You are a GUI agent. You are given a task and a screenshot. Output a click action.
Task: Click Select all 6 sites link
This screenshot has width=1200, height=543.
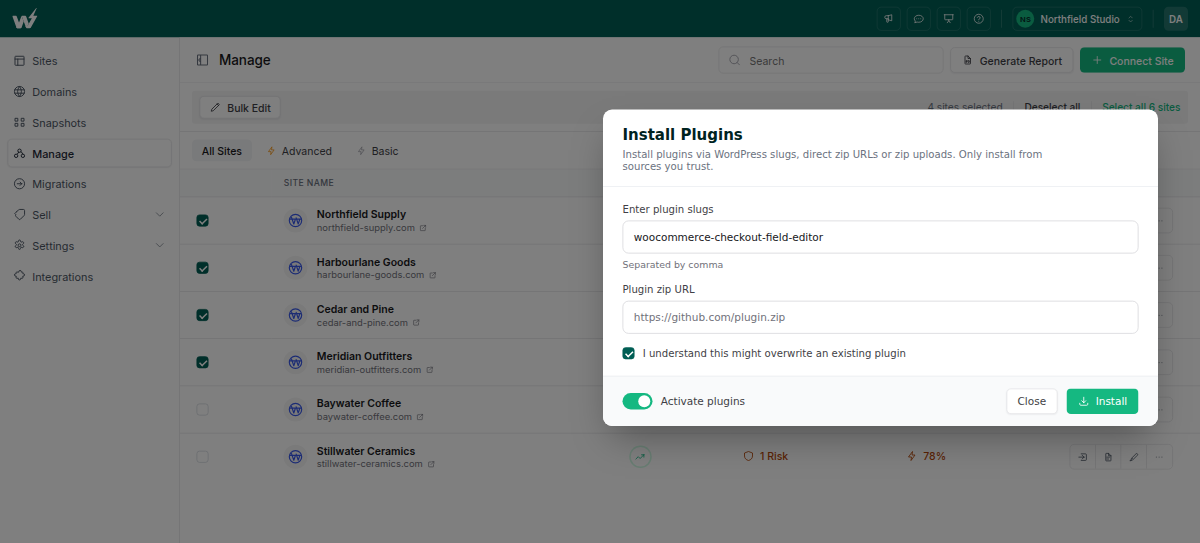pos(1141,107)
